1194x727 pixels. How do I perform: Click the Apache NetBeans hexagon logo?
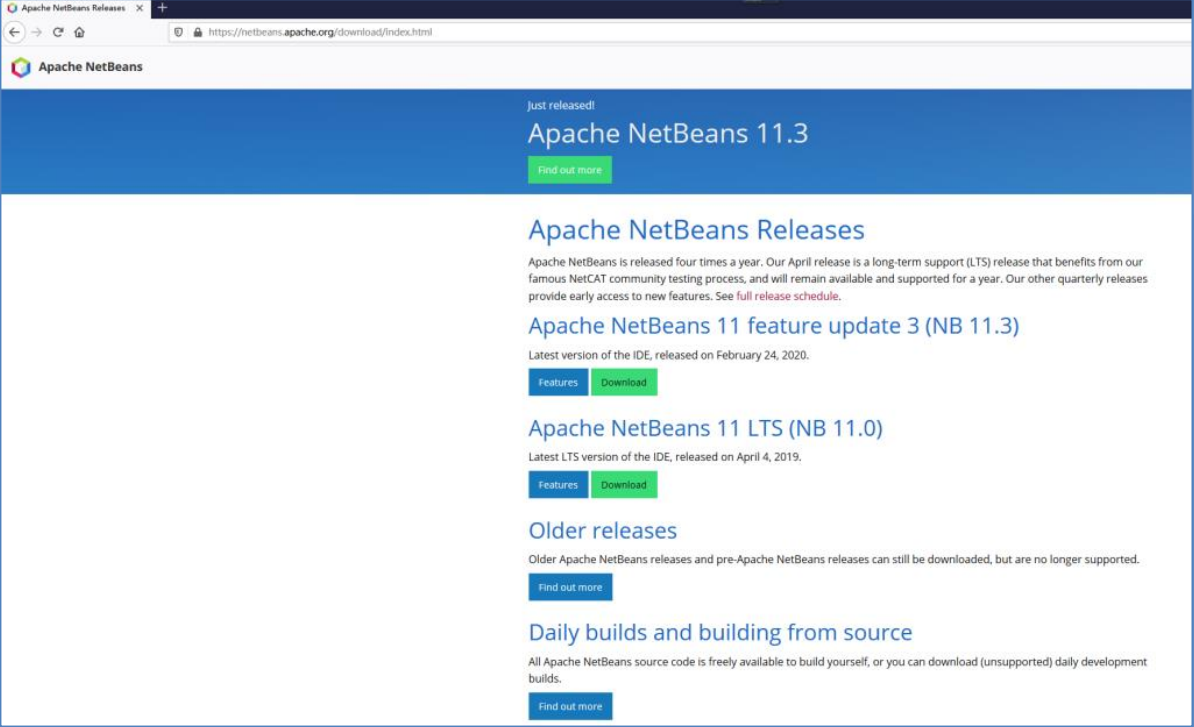[x=21, y=67]
